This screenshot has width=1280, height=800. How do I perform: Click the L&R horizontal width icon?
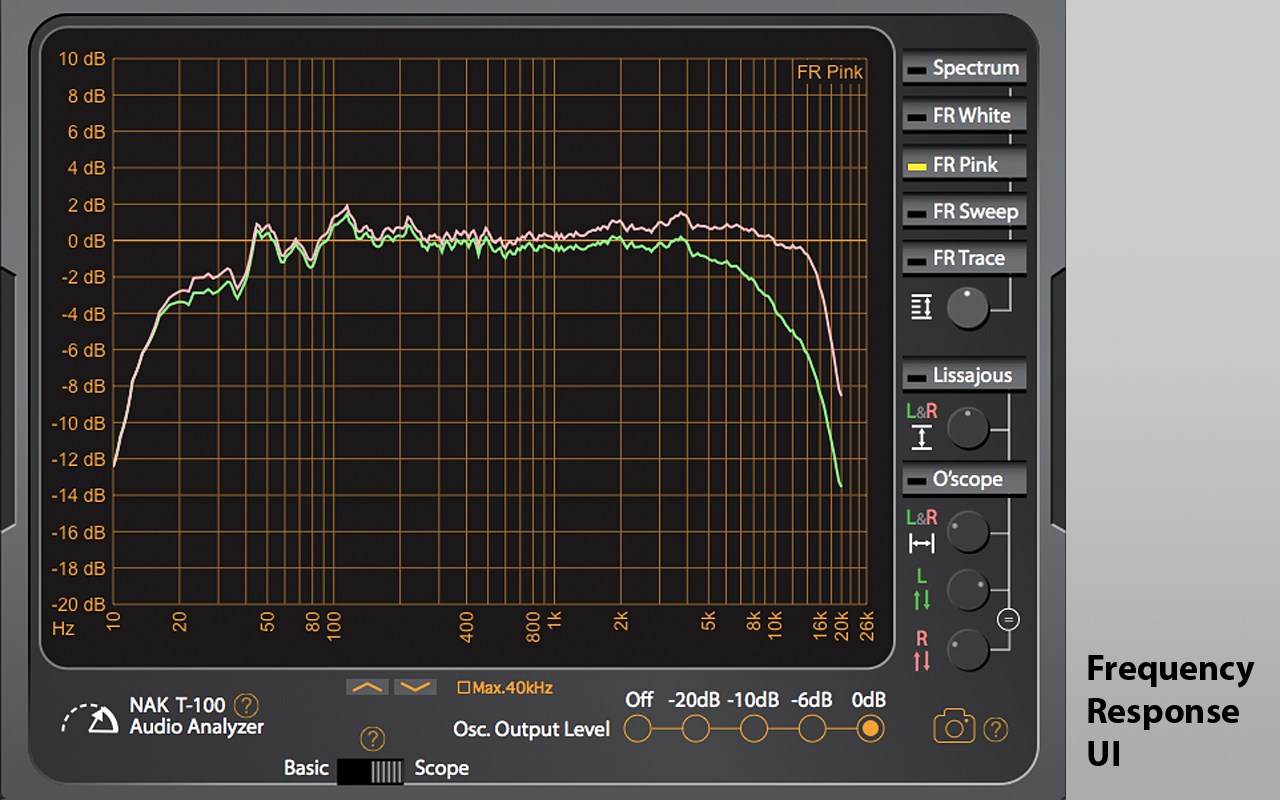click(x=921, y=532)
